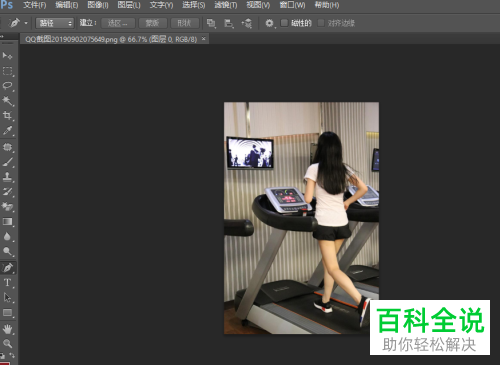Select the History Brush tool
Screen dimensions: 500x365
pos(7,192)
